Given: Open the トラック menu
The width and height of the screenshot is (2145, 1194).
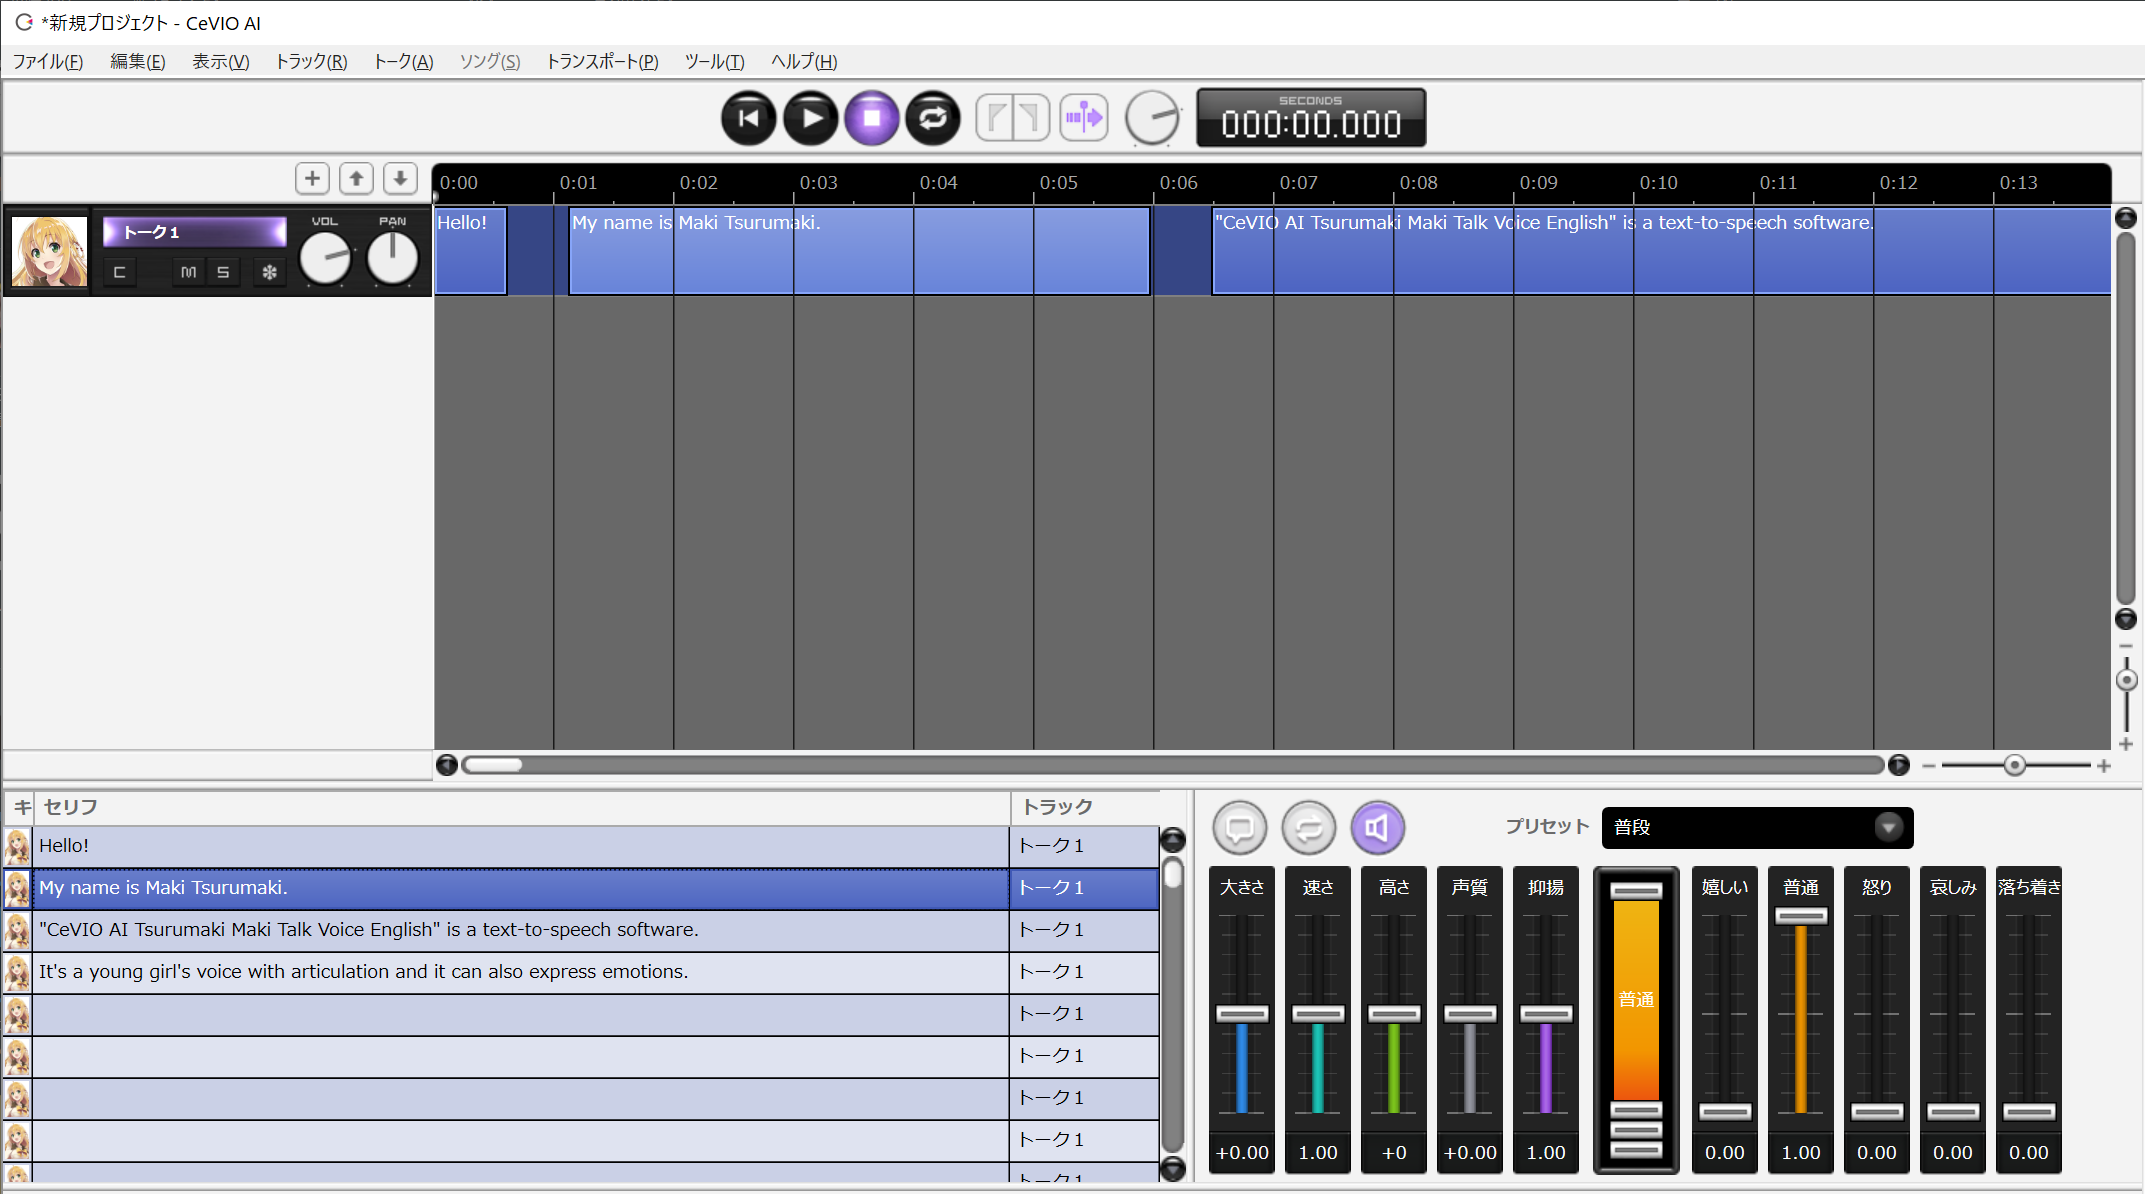Looking at the screenshot, I should tap(311, 62).
